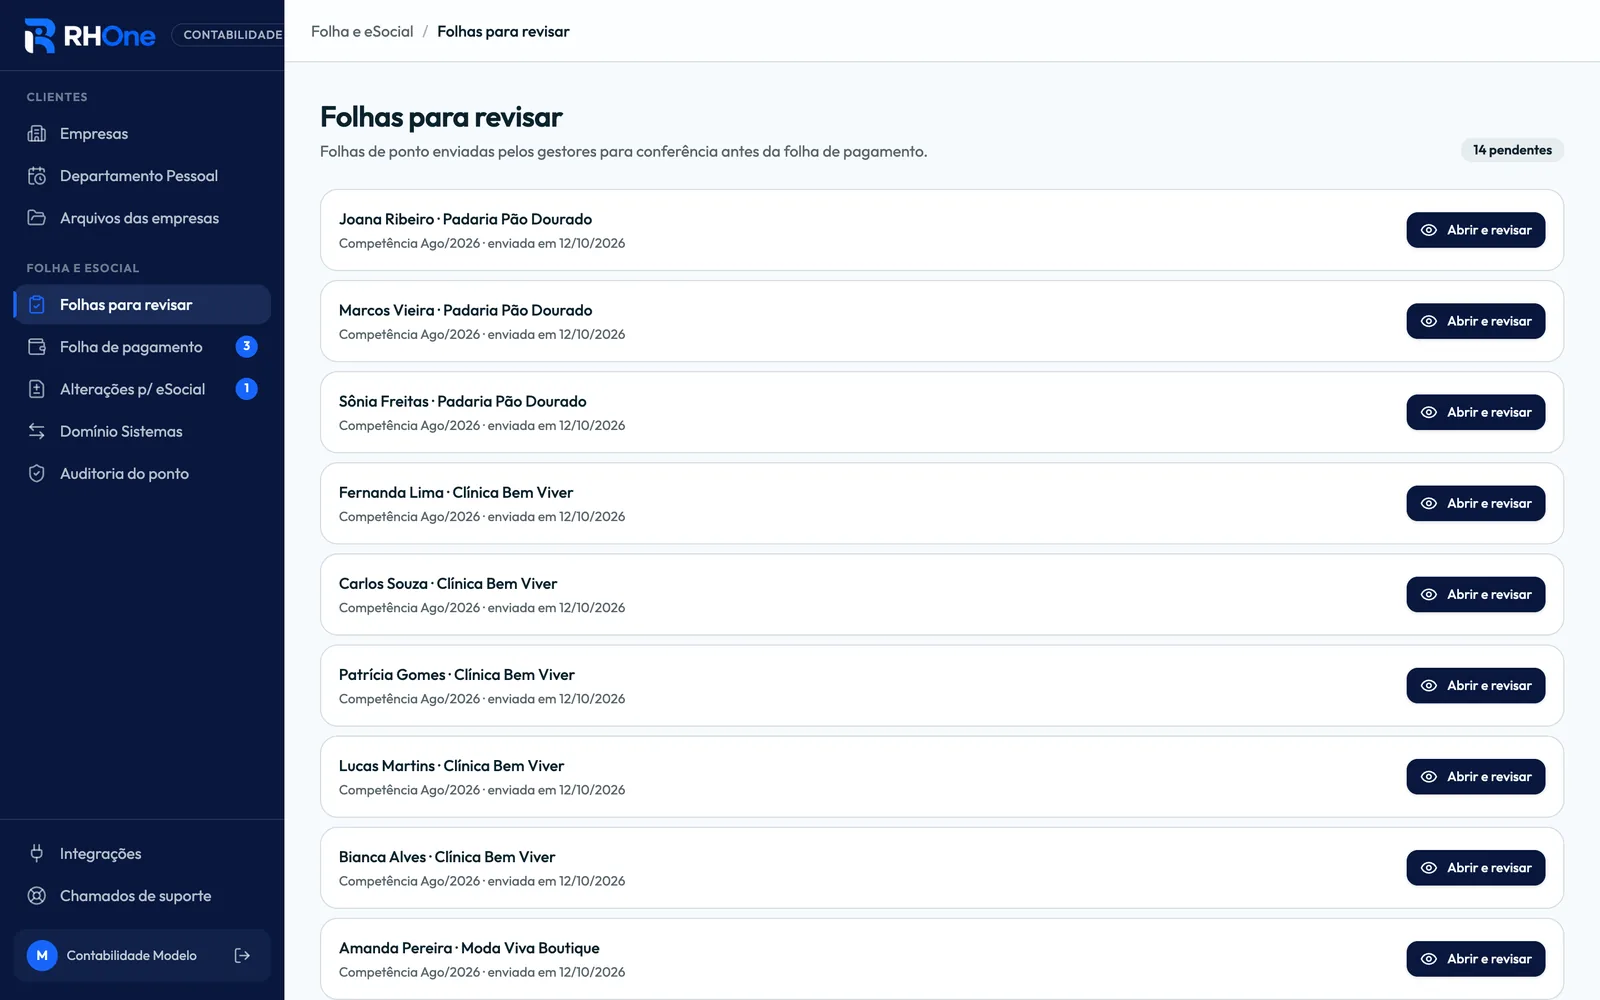This screenshot has height=1000, width=1600.
Task: Open the Empresas menu item
Action: tap(142, 134)
